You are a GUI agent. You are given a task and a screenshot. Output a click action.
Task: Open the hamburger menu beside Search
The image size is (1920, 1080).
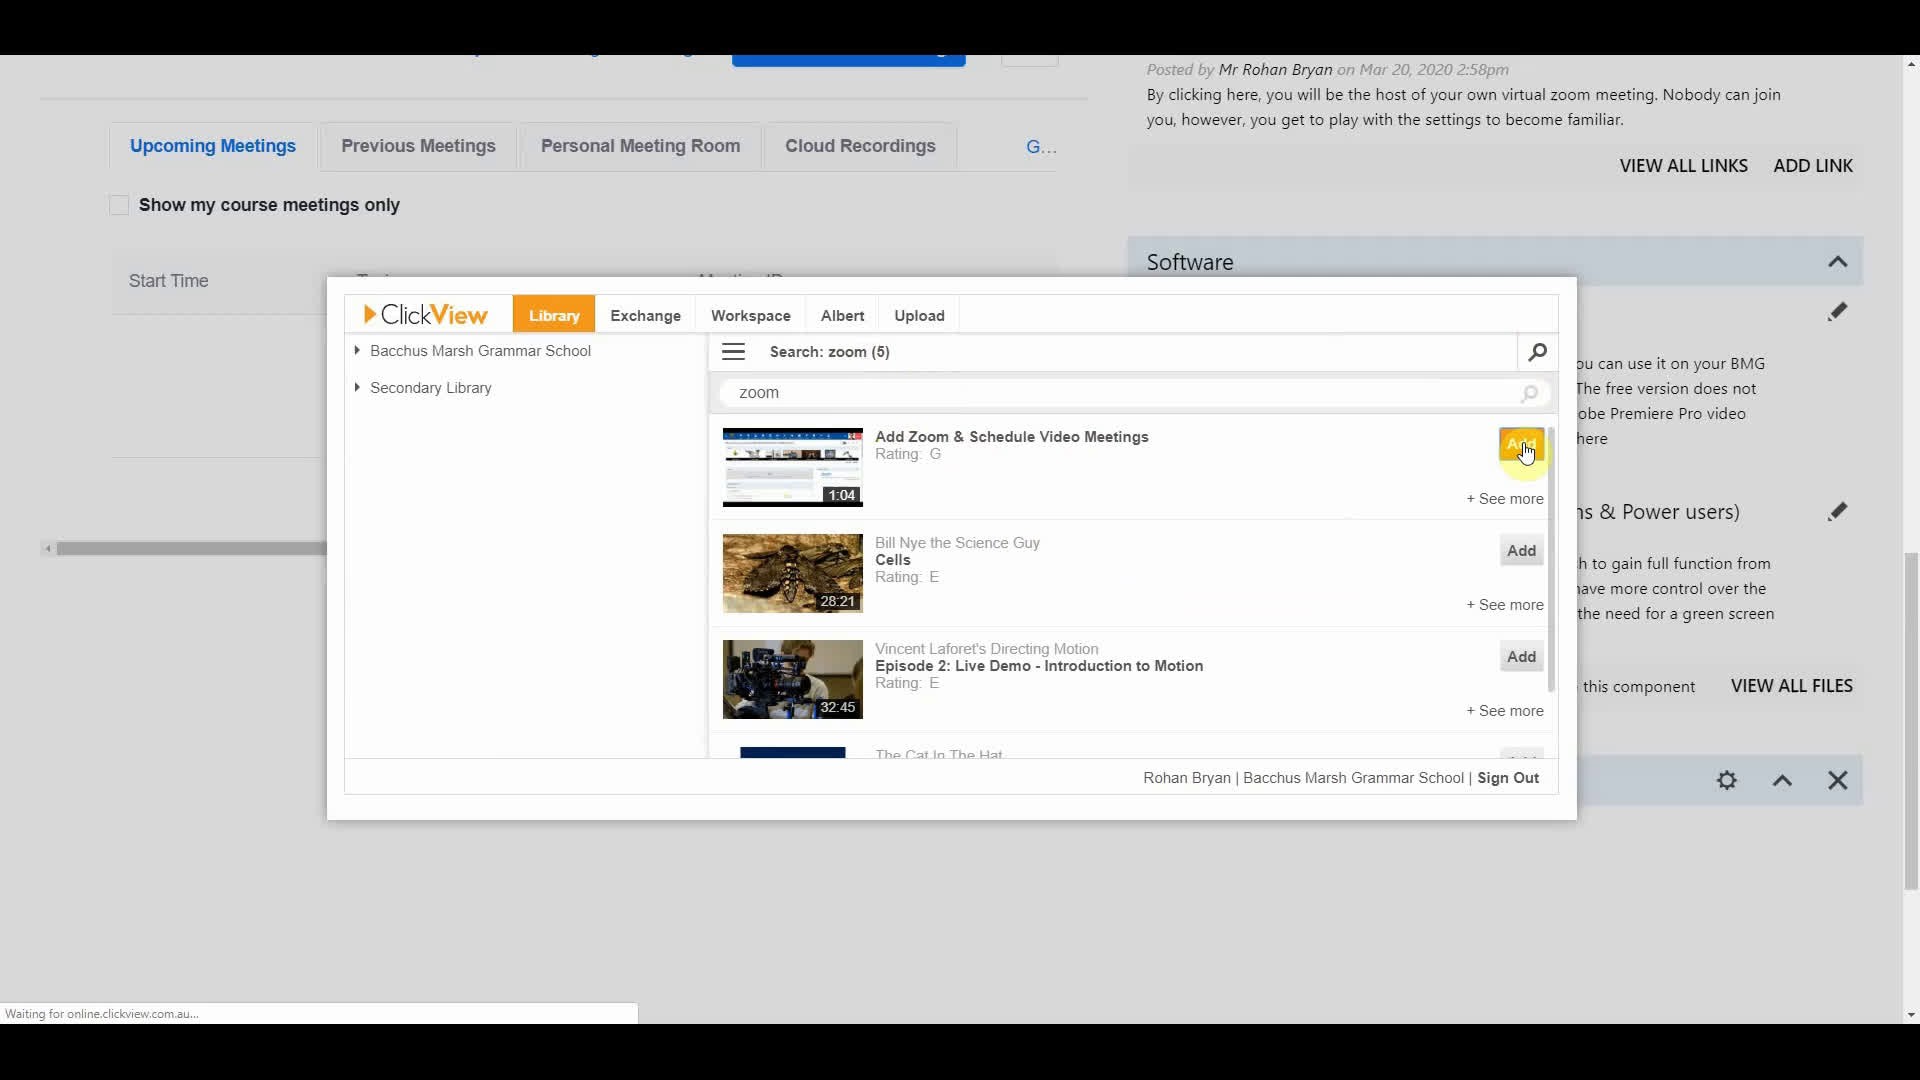733,352
